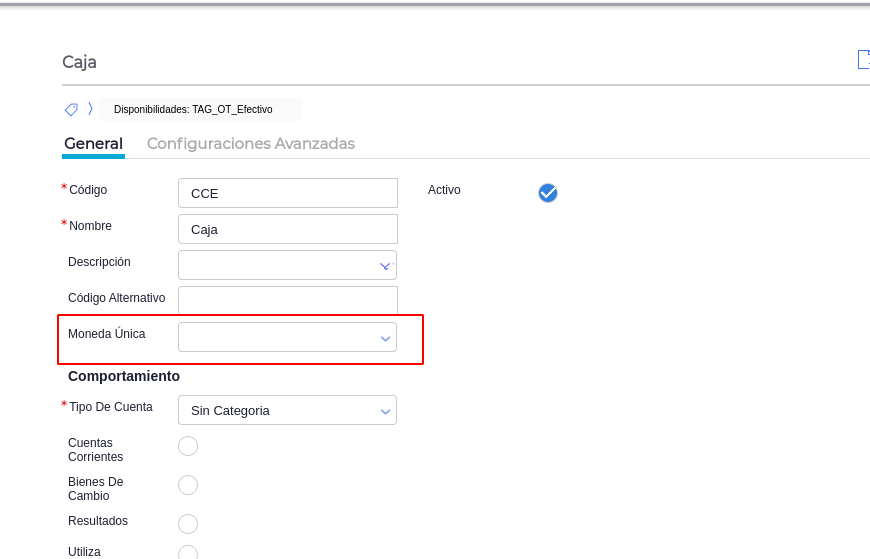Open the Configuraciones Avanzadas tab
The width and height of the screenshot is (870, 559).
tap(251, 144)
